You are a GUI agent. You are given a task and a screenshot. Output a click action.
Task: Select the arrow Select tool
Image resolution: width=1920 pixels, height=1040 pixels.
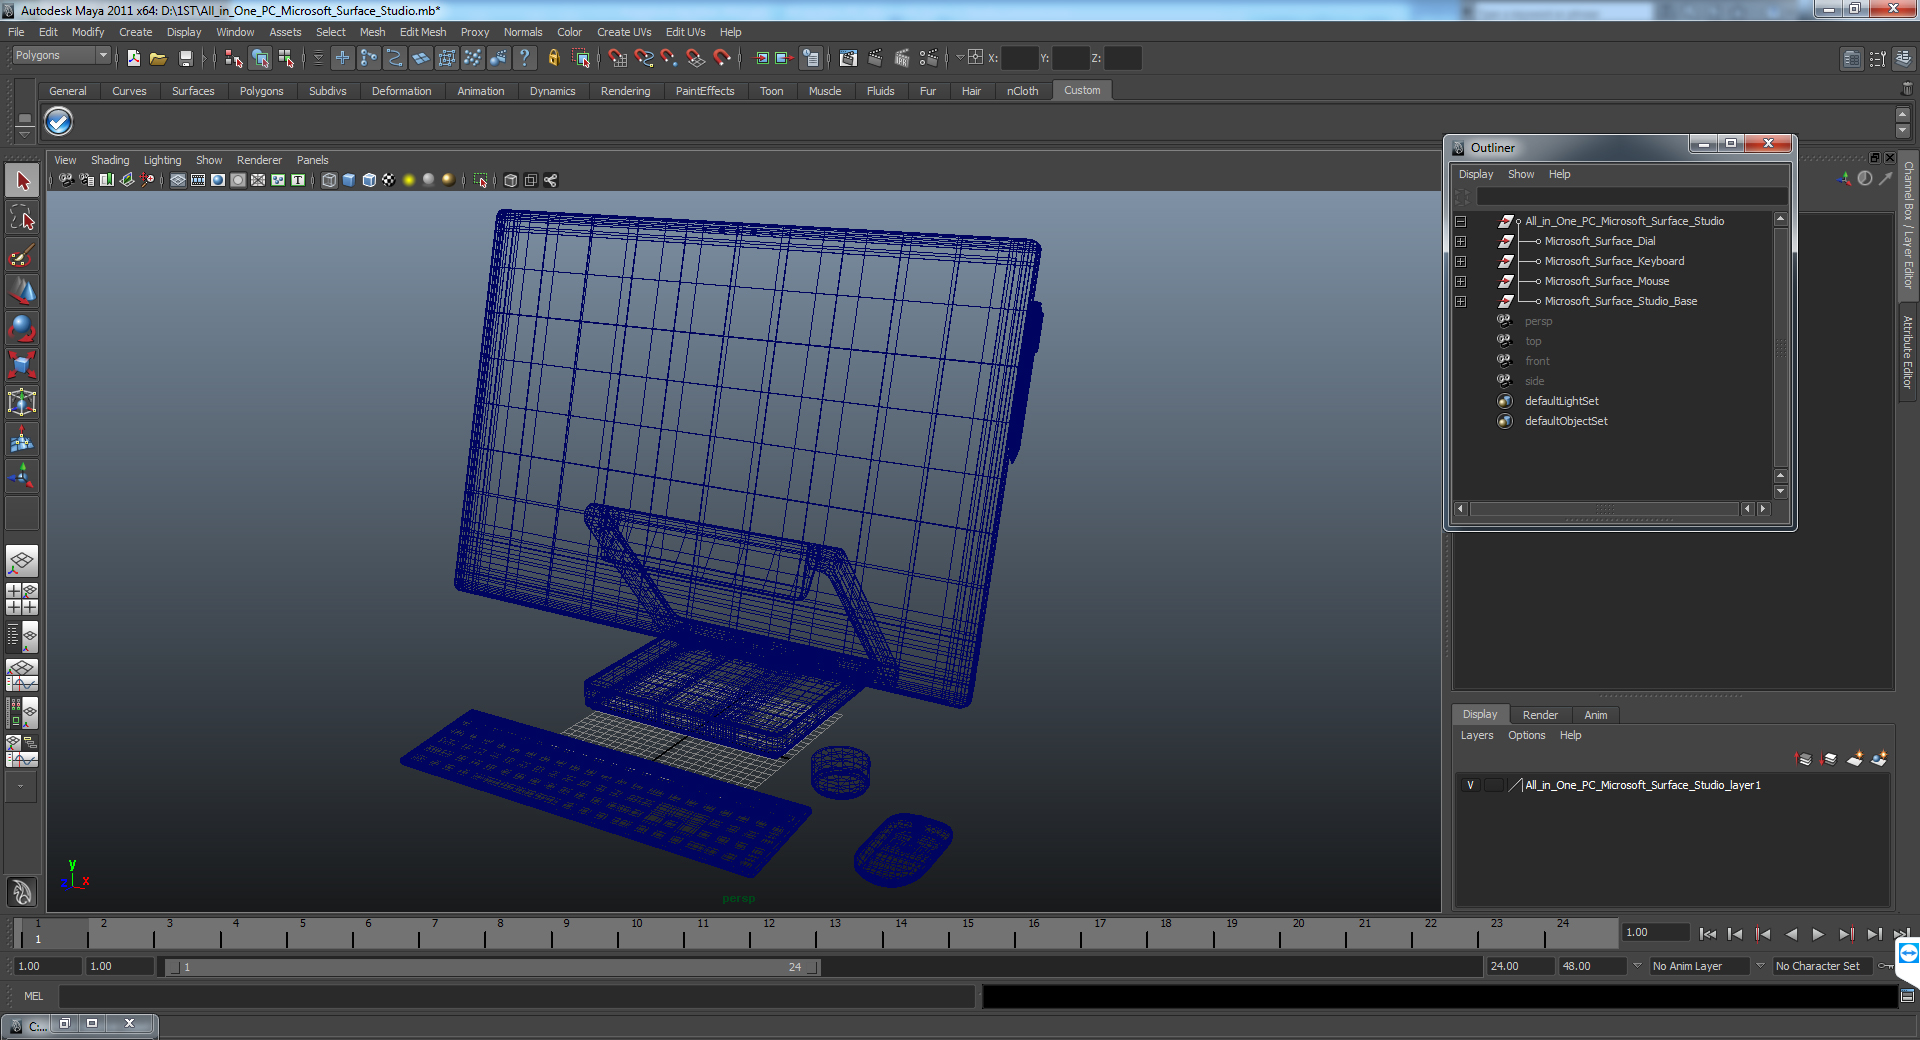point(22,181)
